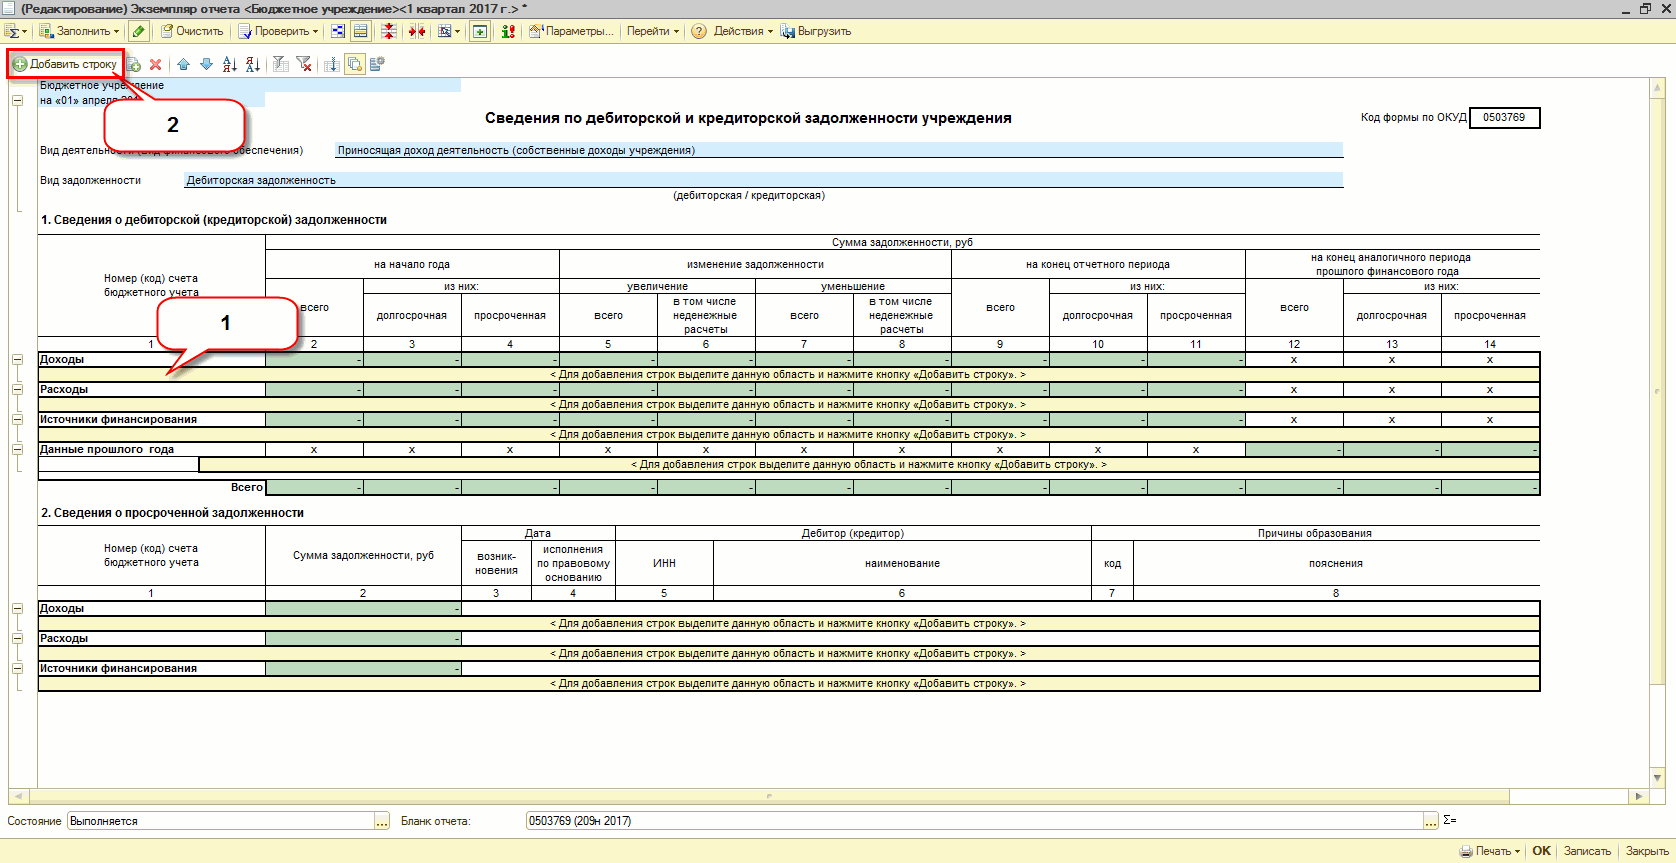Collapse the report header group
Image resolution: width=1676 pixels, height=863 pixels.
point(17,100)
